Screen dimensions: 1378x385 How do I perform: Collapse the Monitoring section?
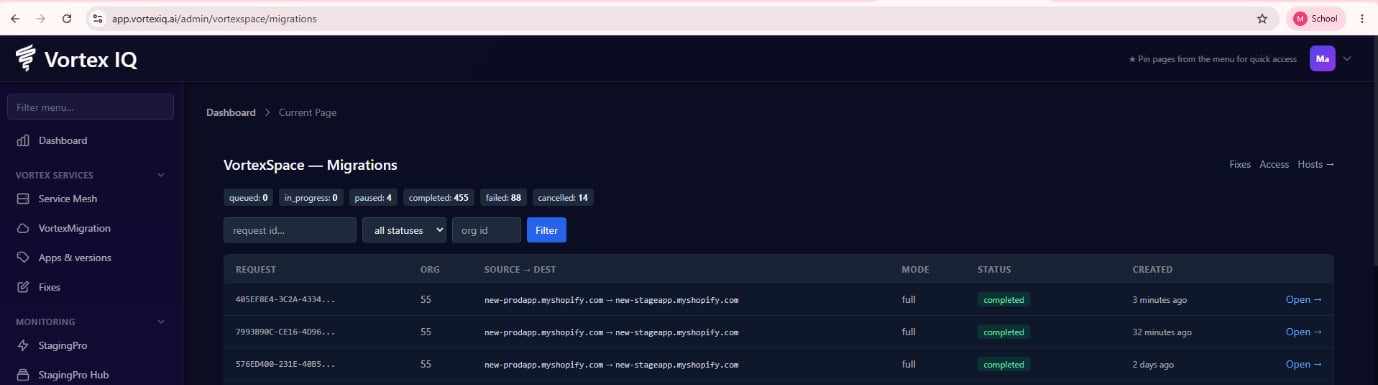pyautogui.click(x=162, y=322)
